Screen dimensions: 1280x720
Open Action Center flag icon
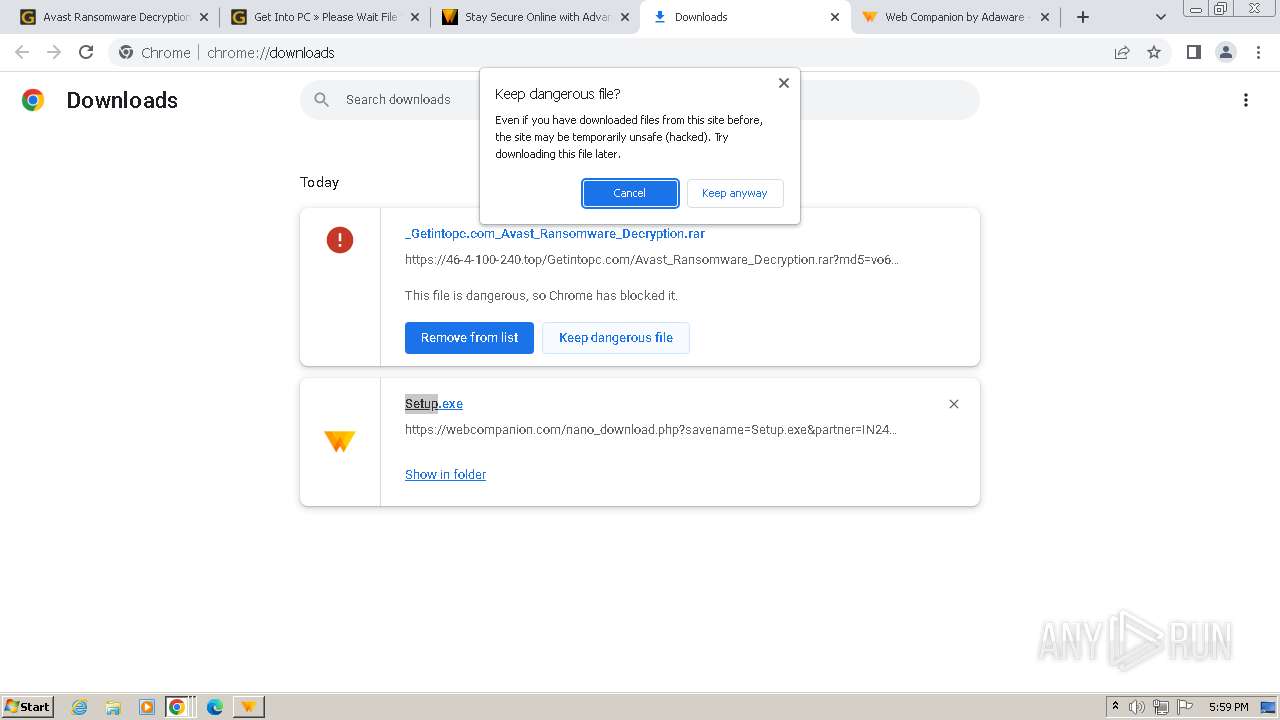pyautogui.click(x=1185, y=707)
